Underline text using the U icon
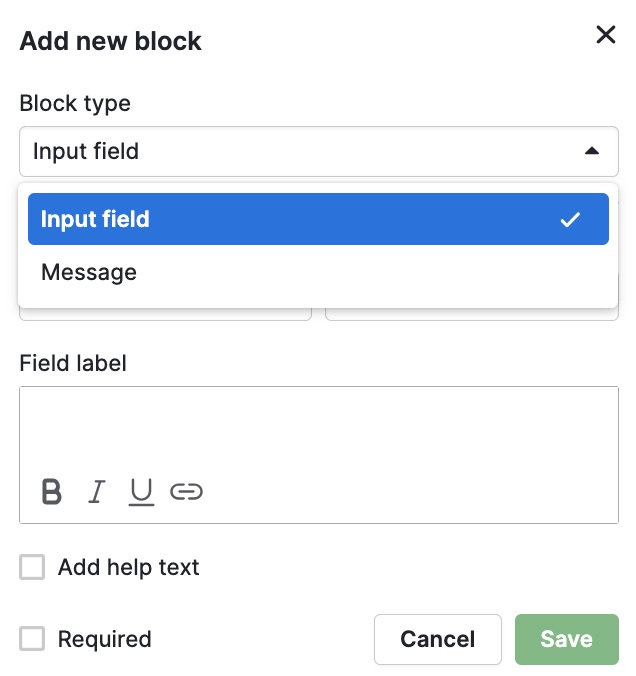 (141, 491)
